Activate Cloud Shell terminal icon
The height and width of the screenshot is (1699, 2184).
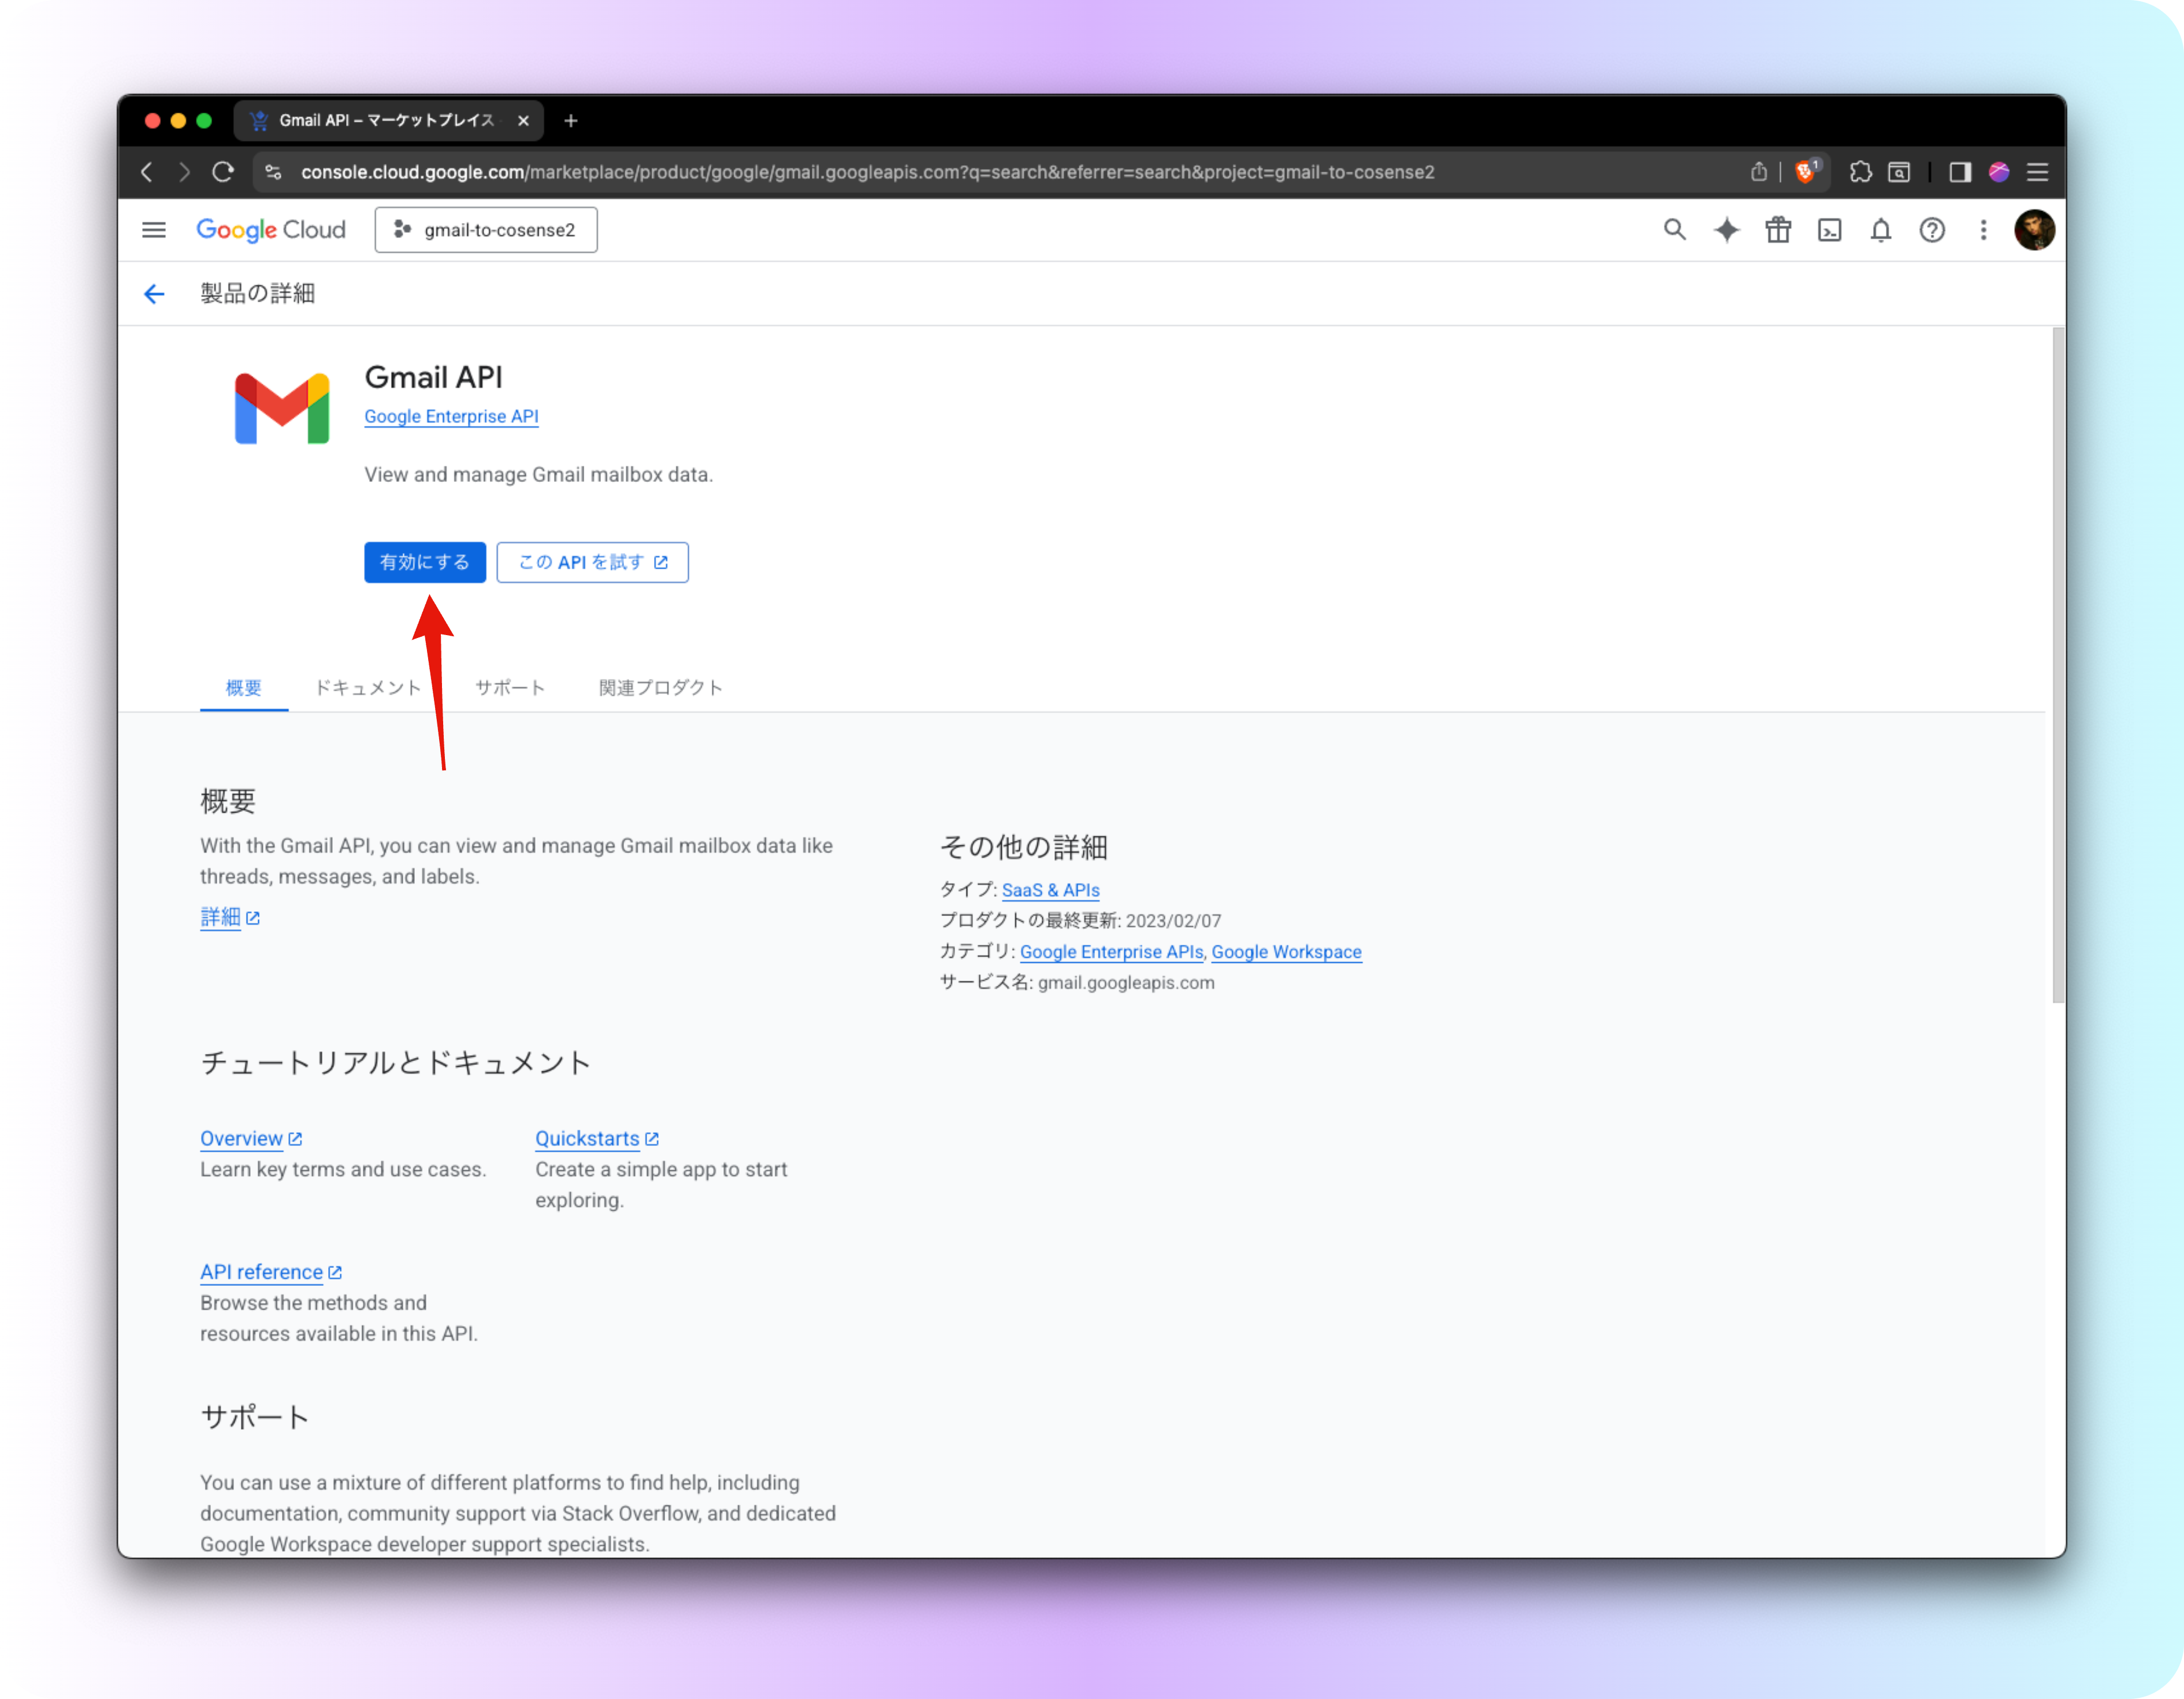(x=1829, y=230)
